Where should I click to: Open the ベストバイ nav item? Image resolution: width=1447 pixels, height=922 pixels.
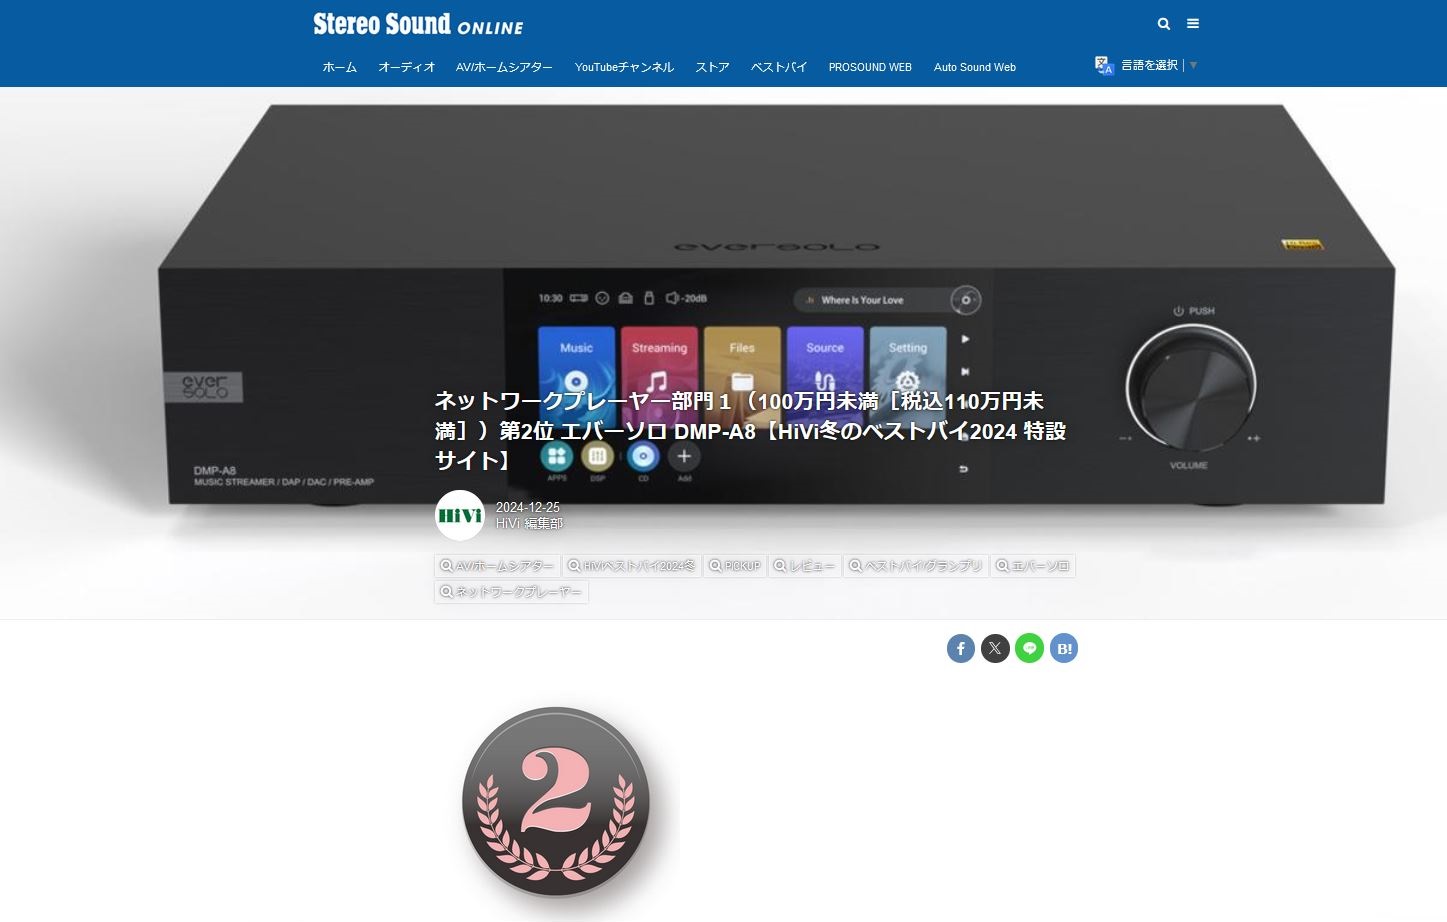tap(779, 67)
